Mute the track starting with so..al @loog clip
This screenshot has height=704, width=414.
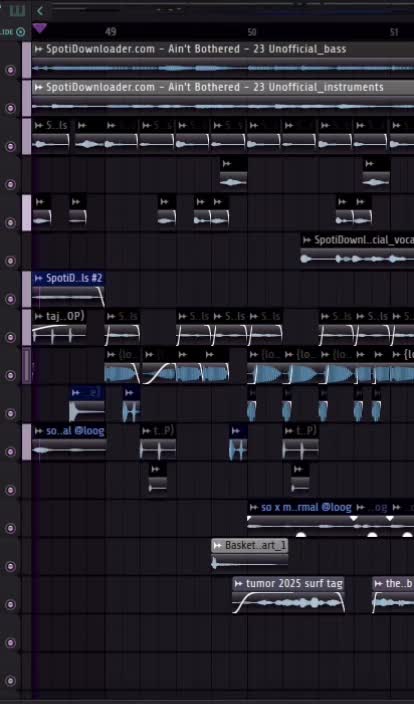click(10, 452)
